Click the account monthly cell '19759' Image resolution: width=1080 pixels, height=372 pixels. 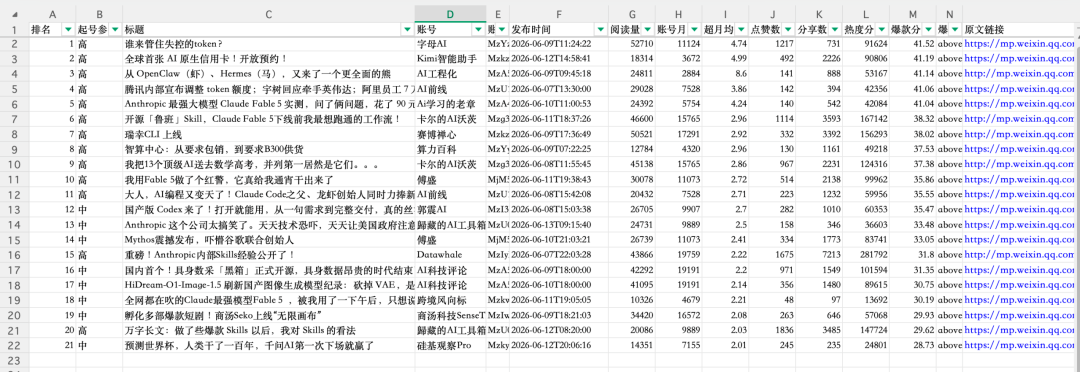point(678,254)
